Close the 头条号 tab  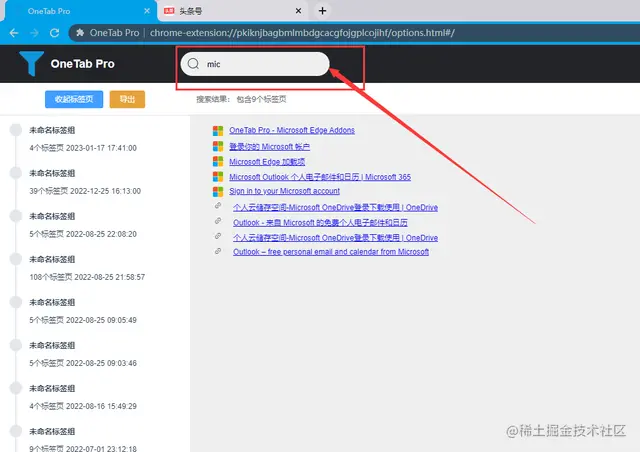pos(298,11)
